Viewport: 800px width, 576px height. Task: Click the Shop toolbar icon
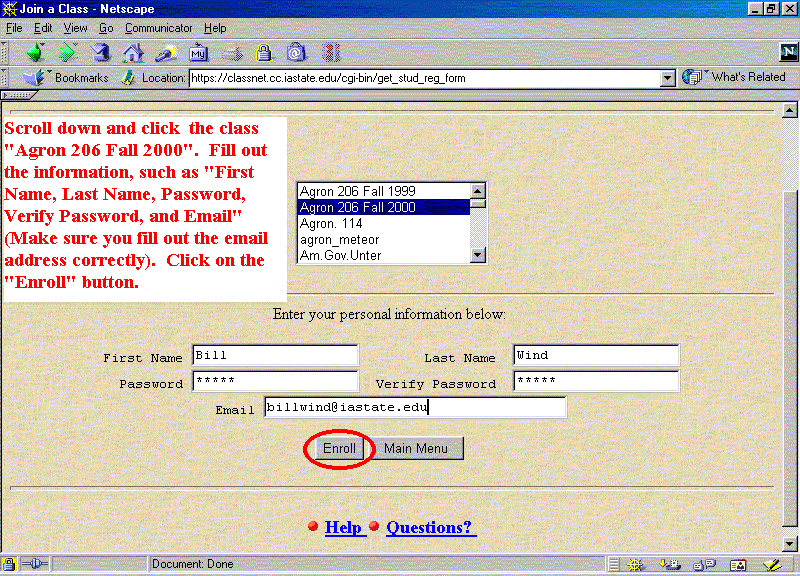tap(297, 52)
